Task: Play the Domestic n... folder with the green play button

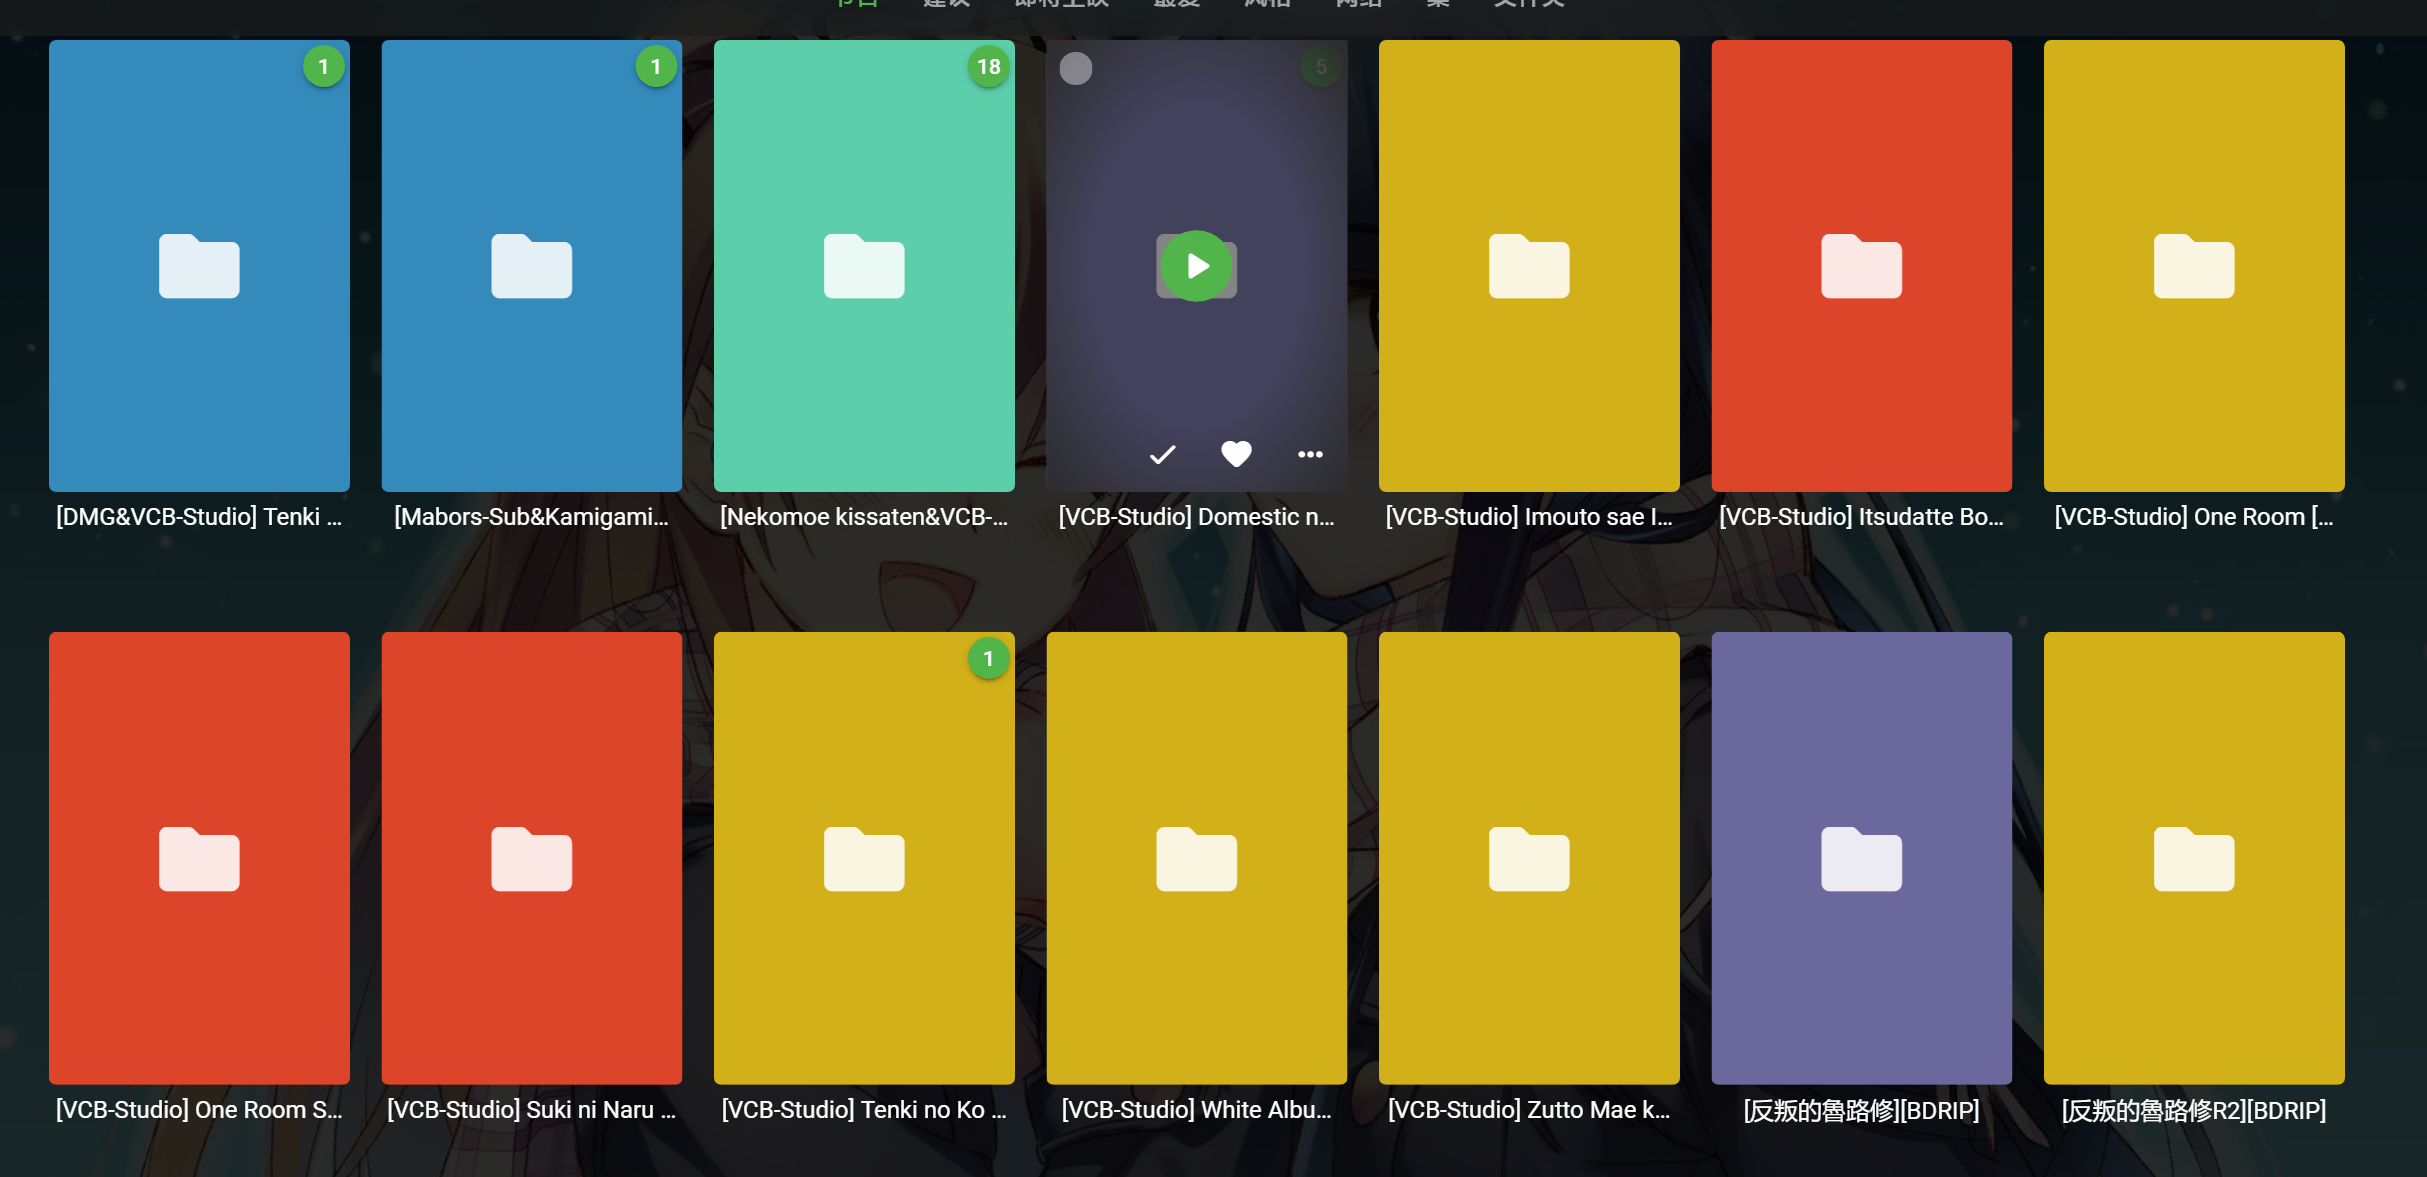Action: pyautogui.click(x=1197, y=266)
